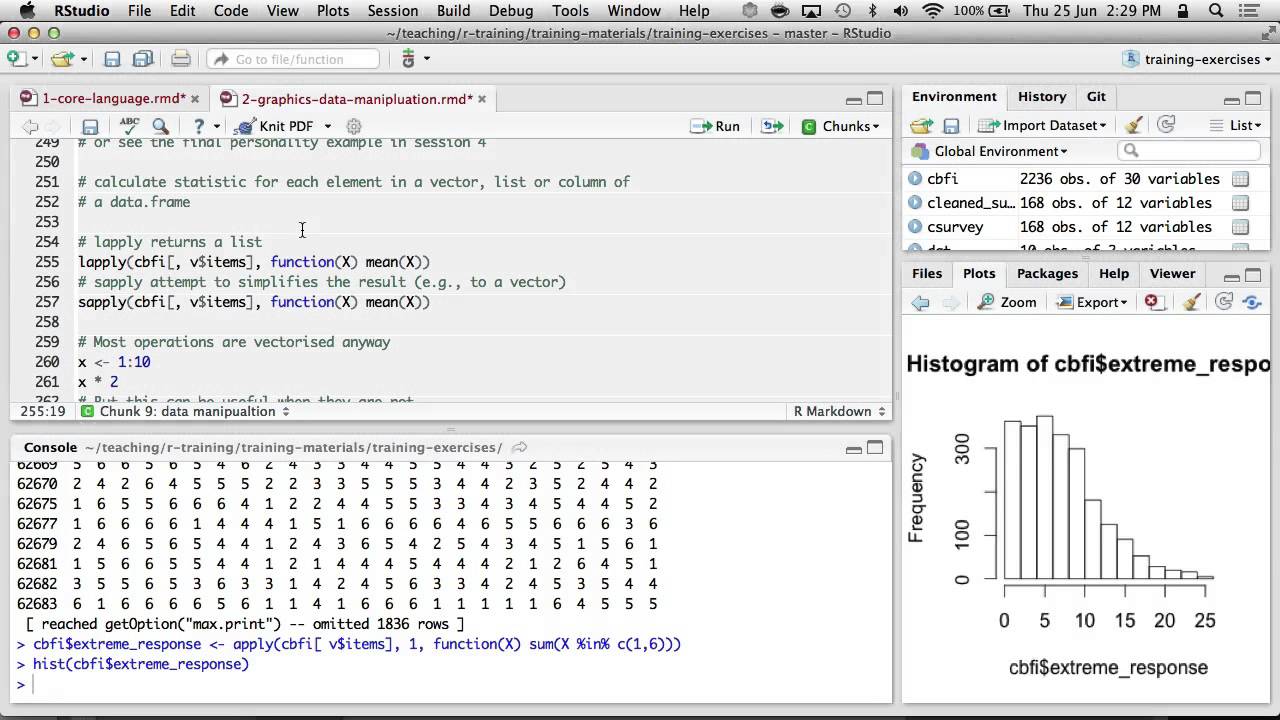Switch to Git tab

point(1096,97)
